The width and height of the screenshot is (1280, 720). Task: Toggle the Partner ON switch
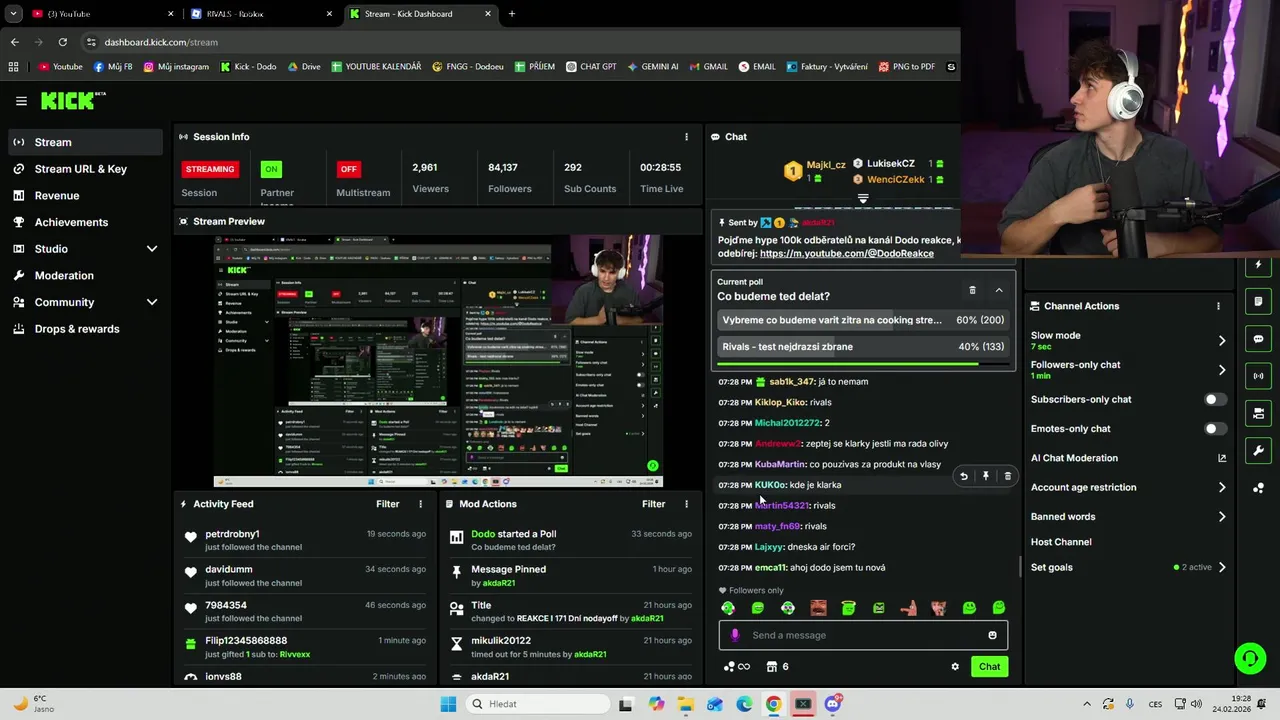(x=271, y=169)
